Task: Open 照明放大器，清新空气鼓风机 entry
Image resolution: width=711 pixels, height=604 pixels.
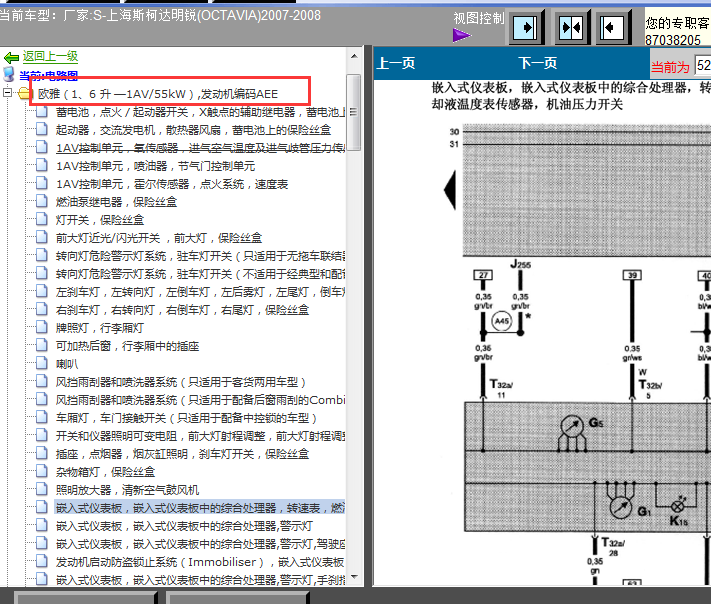Action: tap(127, 490)
